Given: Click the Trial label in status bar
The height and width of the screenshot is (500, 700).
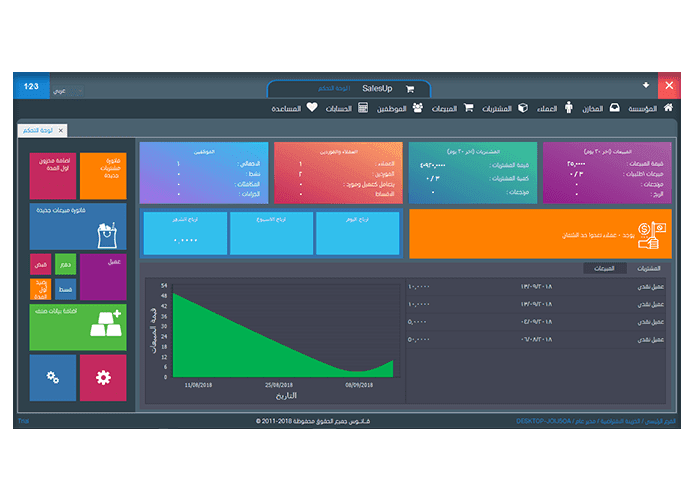Looking at the screenshot, I should click(24, 421).
